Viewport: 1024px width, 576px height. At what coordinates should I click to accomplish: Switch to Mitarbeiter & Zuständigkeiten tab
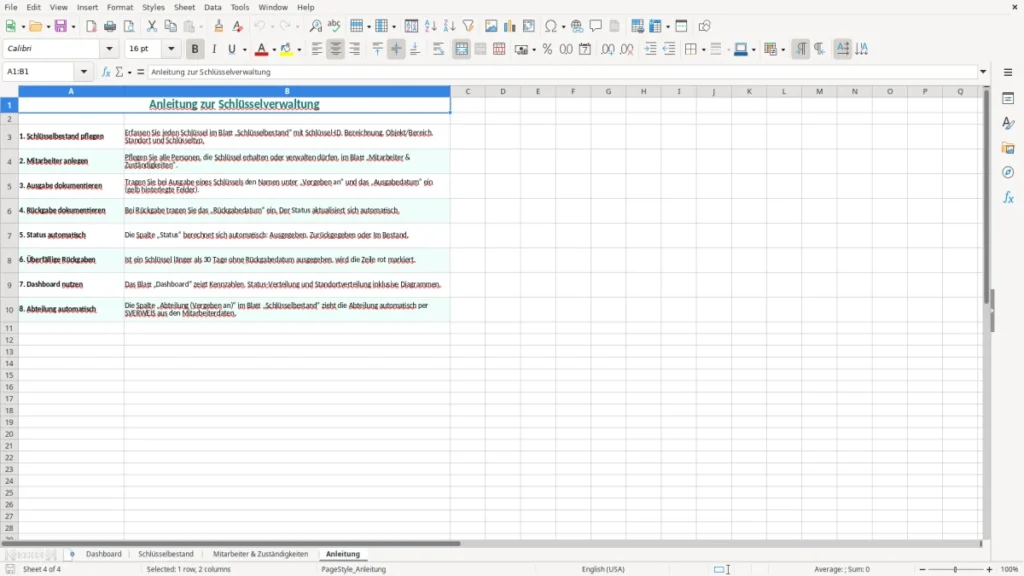coord(261,554)
